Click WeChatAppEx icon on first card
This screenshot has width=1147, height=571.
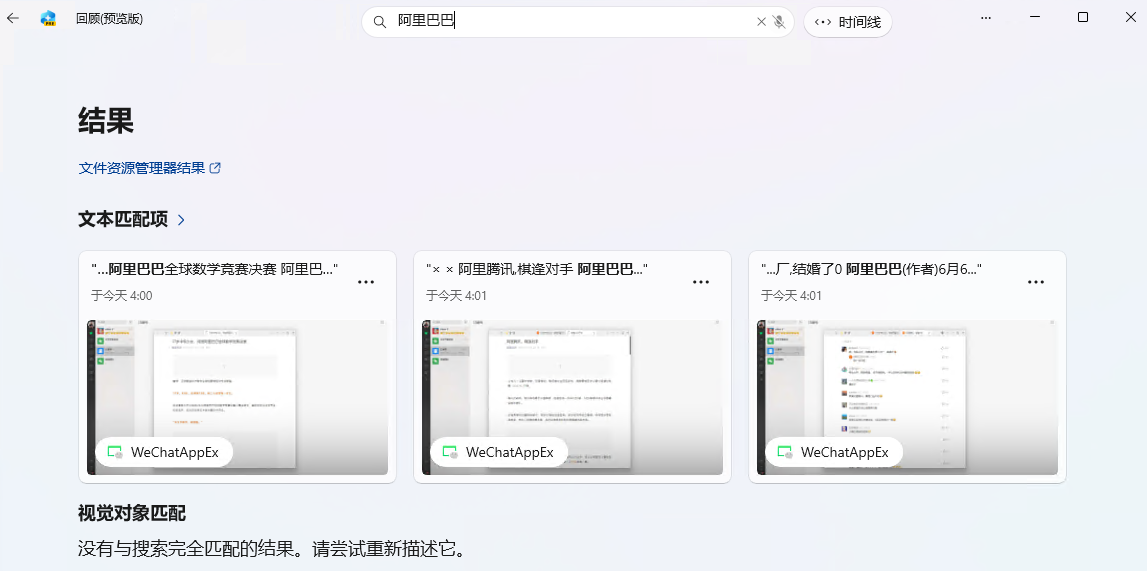(x=115, y=452)
